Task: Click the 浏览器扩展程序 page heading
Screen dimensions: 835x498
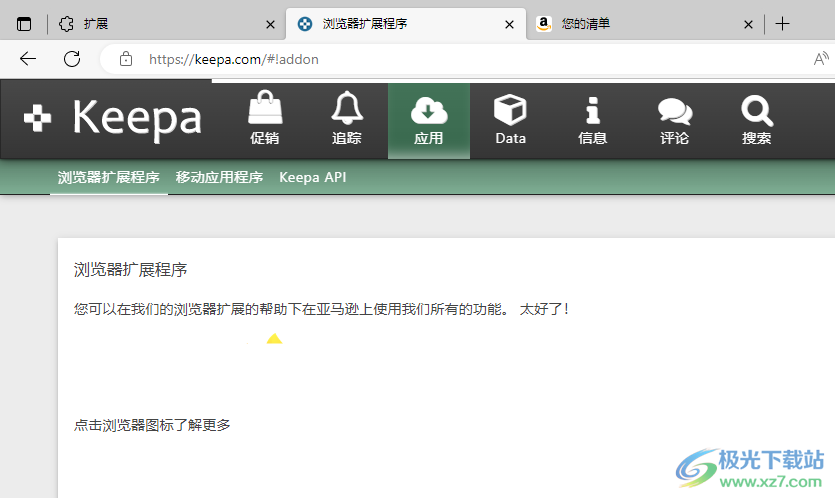Action: (x=130, y=270)
